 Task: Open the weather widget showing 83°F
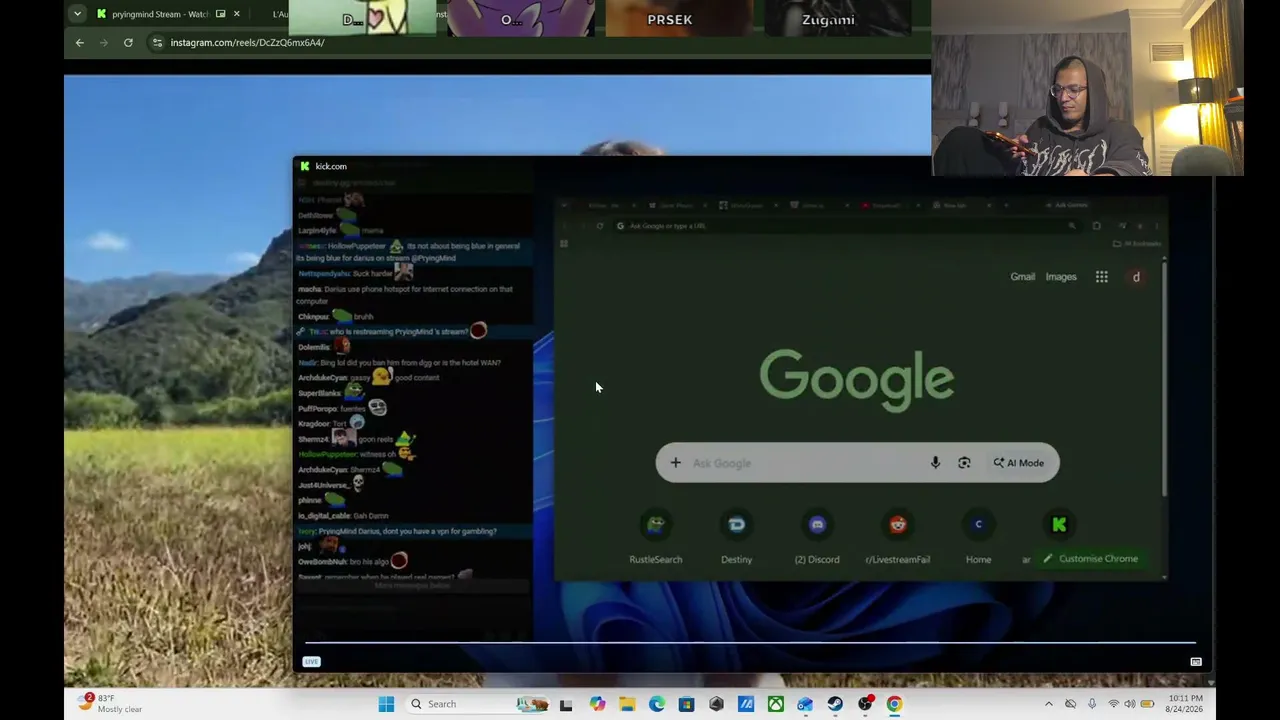110,703
